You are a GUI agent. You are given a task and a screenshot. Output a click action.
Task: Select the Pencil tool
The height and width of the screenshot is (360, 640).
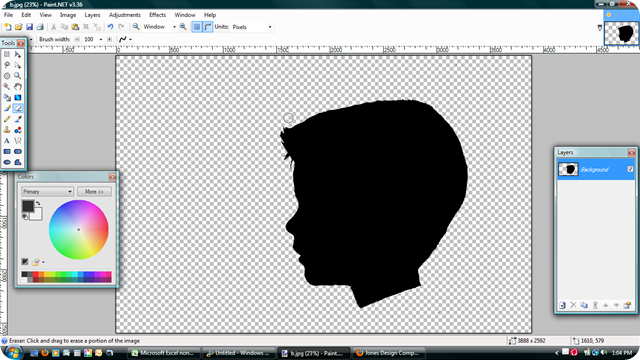click(x=7, y=119)
